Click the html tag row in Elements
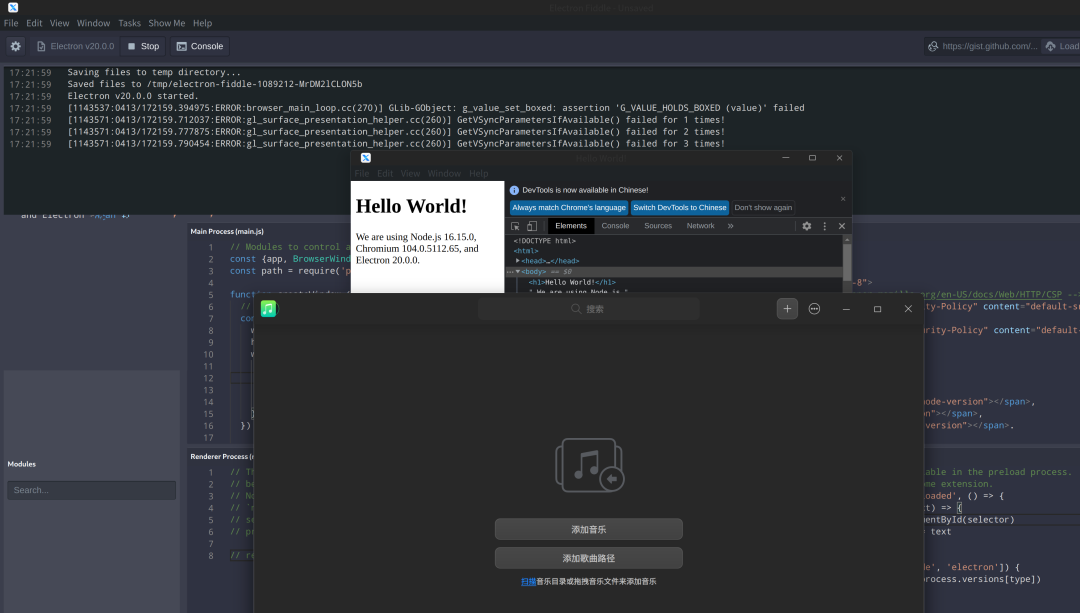This screenshot has width=1080, height=613. (x=526, y=251)
